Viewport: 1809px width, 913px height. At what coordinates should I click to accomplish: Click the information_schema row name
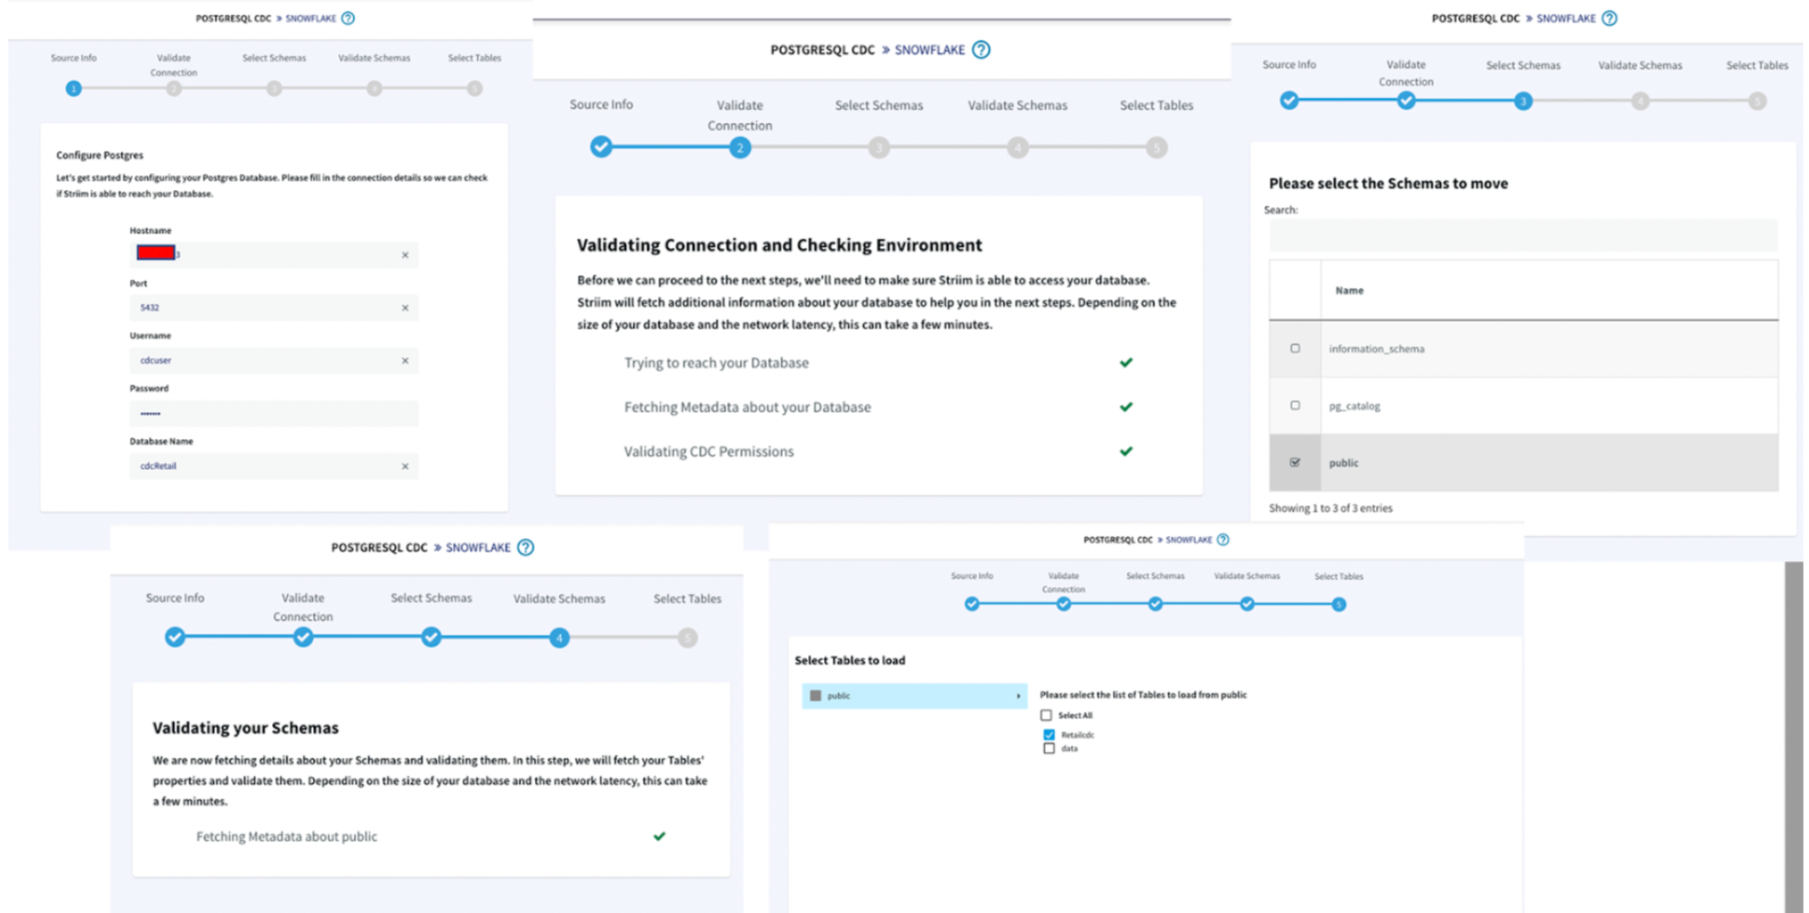click(1376, 349)
